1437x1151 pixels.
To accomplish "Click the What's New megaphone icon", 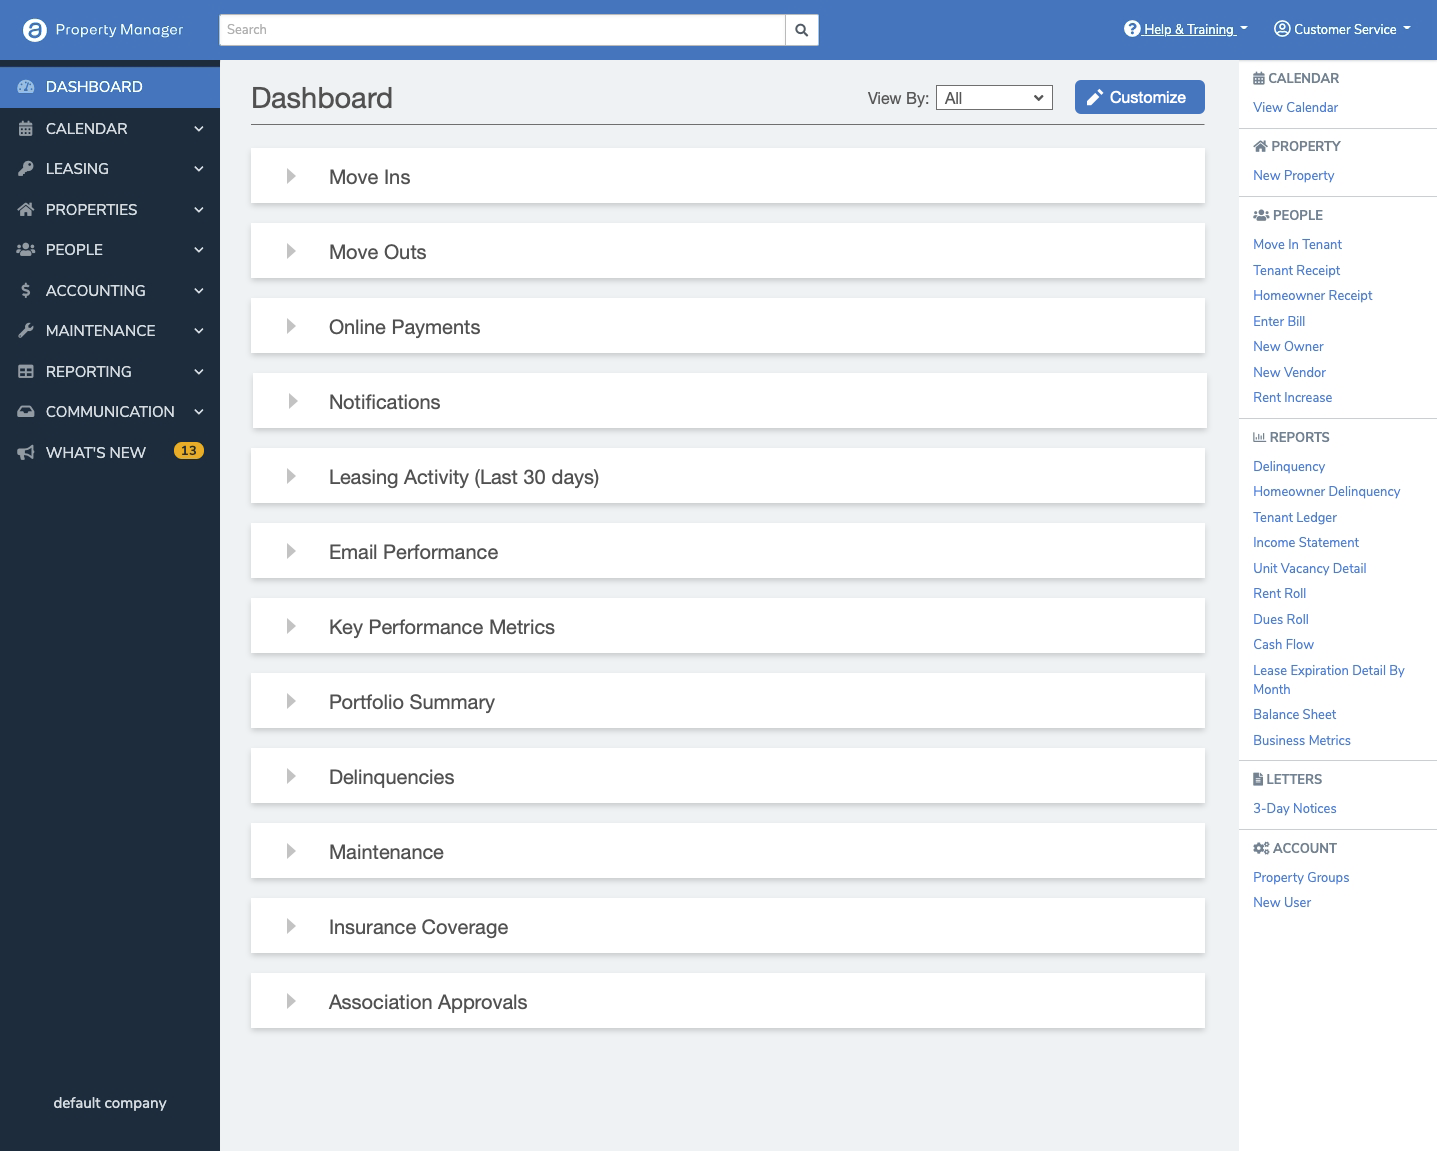I will [x=26, y=453].
